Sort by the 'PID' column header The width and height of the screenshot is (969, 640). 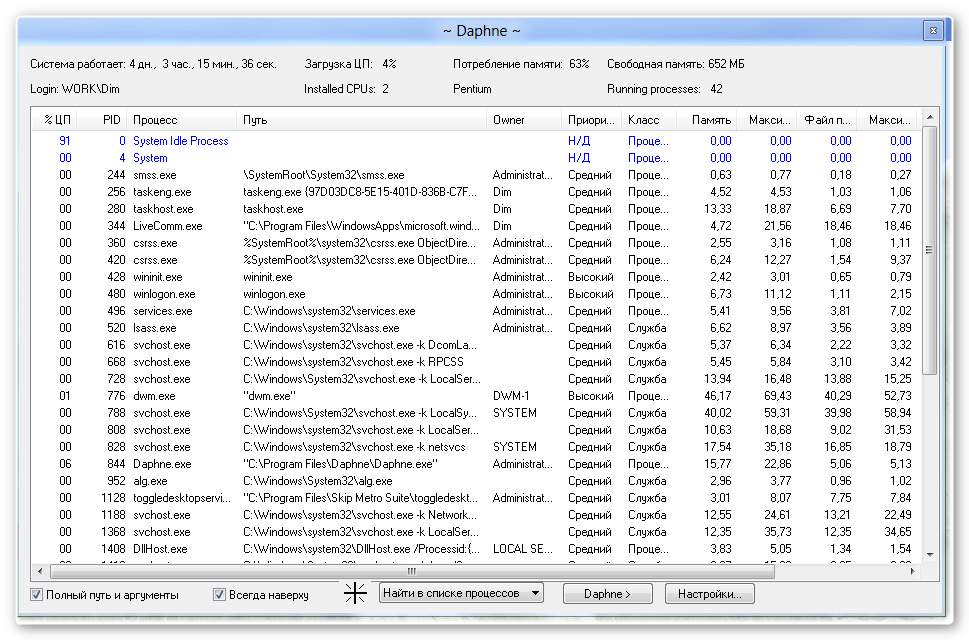click(x=111, y=120)
